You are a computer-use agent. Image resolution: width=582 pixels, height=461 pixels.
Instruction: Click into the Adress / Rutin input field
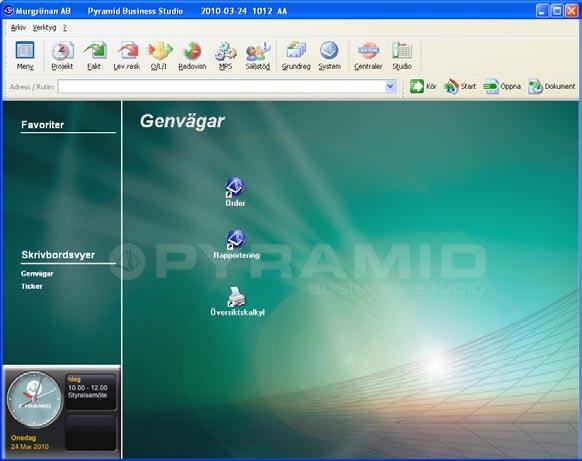point(222,86)
